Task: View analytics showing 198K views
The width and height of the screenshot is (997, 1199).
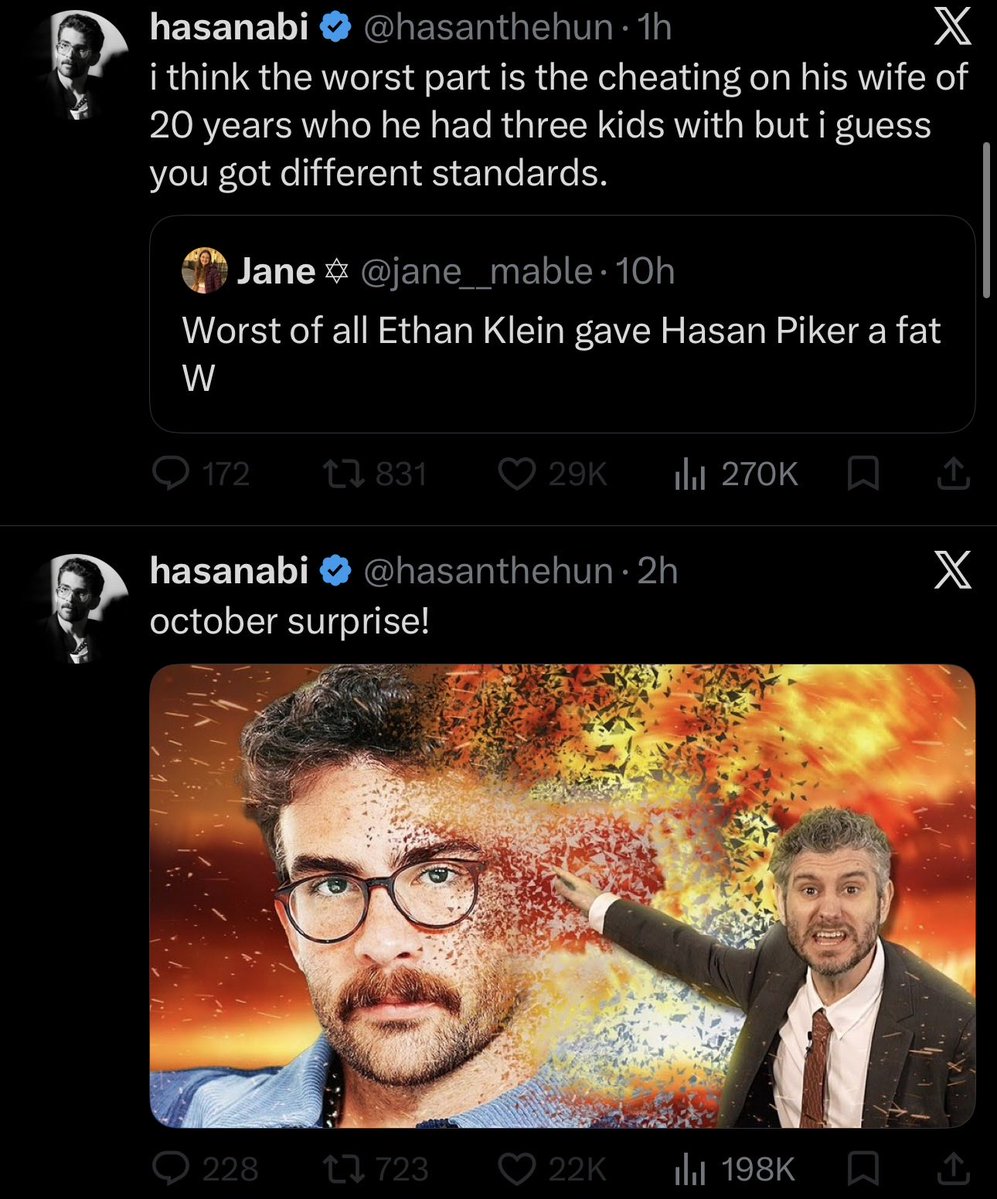Action: (734, 1168)
